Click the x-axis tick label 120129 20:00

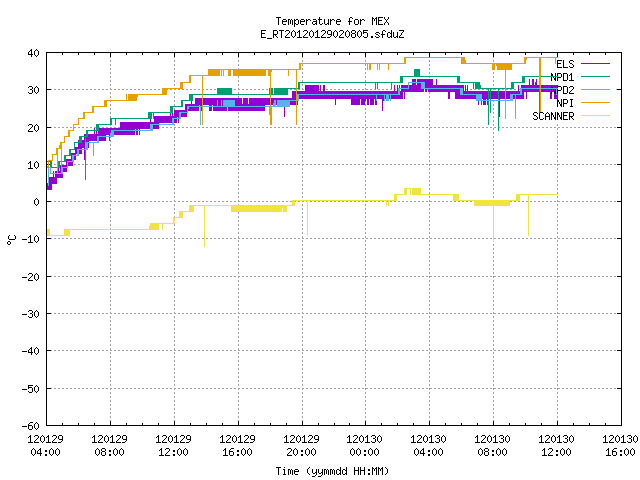[x=302, y=445]
